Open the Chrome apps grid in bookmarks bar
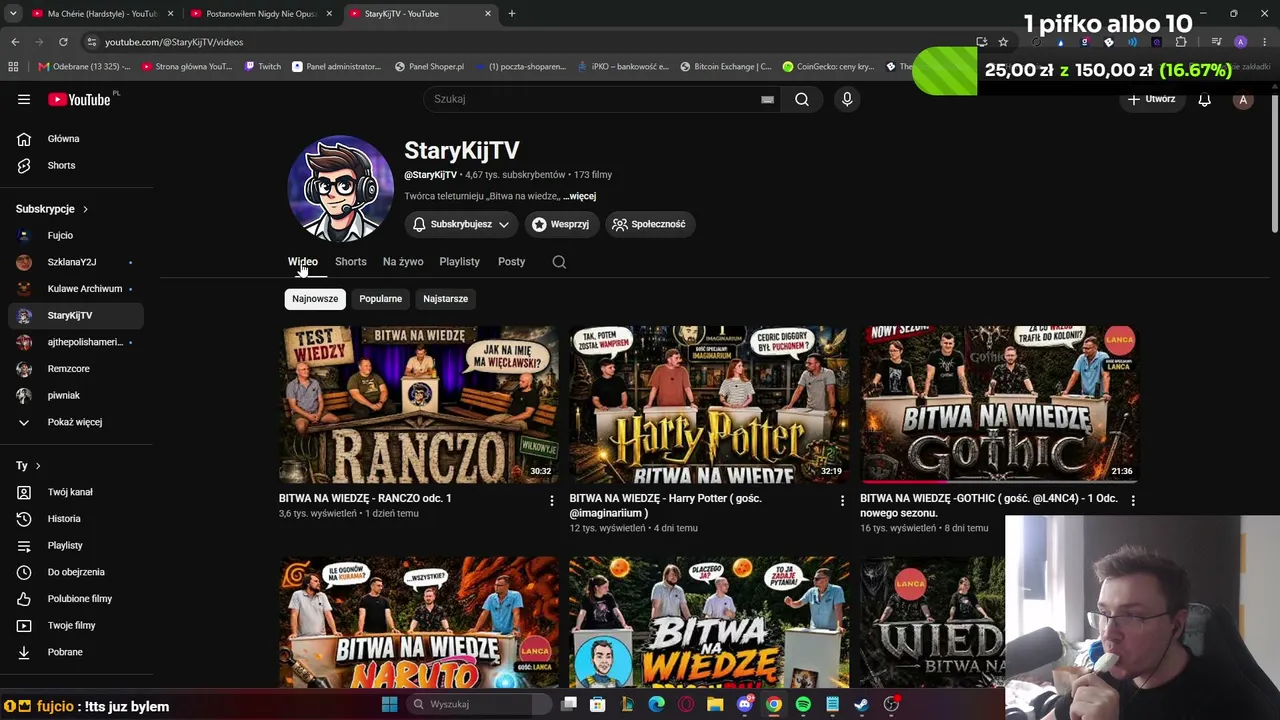 pyautogui.click(x=13, y=67)
